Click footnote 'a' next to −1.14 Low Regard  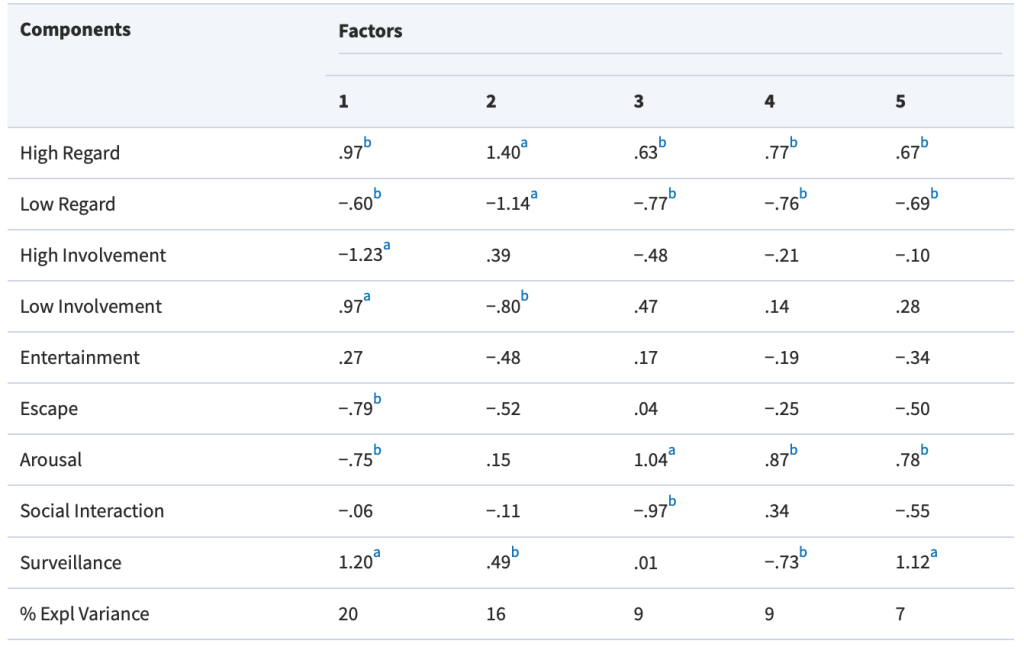pyautogui.click(x=533, y=196)
